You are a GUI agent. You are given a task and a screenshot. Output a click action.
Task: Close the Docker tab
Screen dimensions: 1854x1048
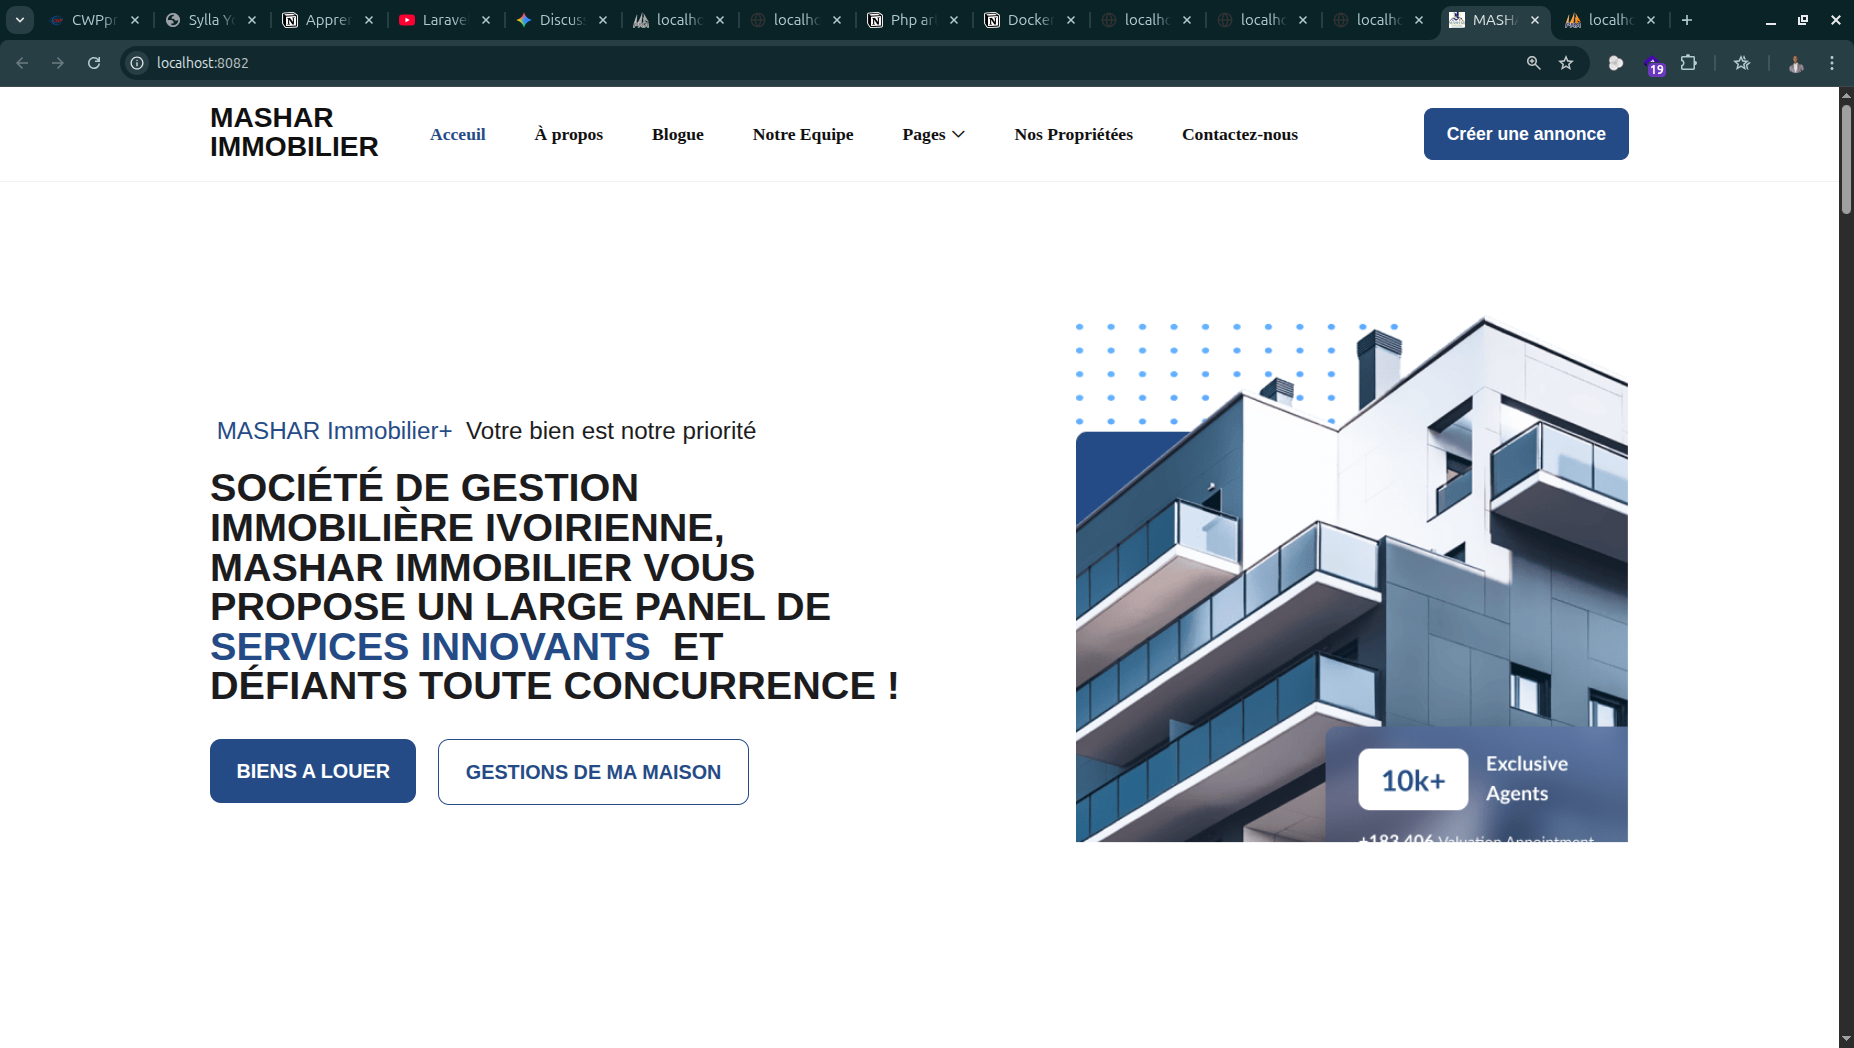[1071, 20]
